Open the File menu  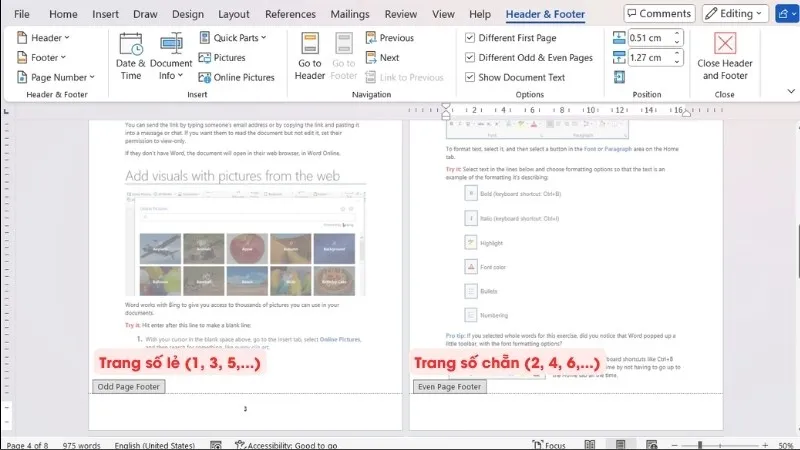pos(22,14)
